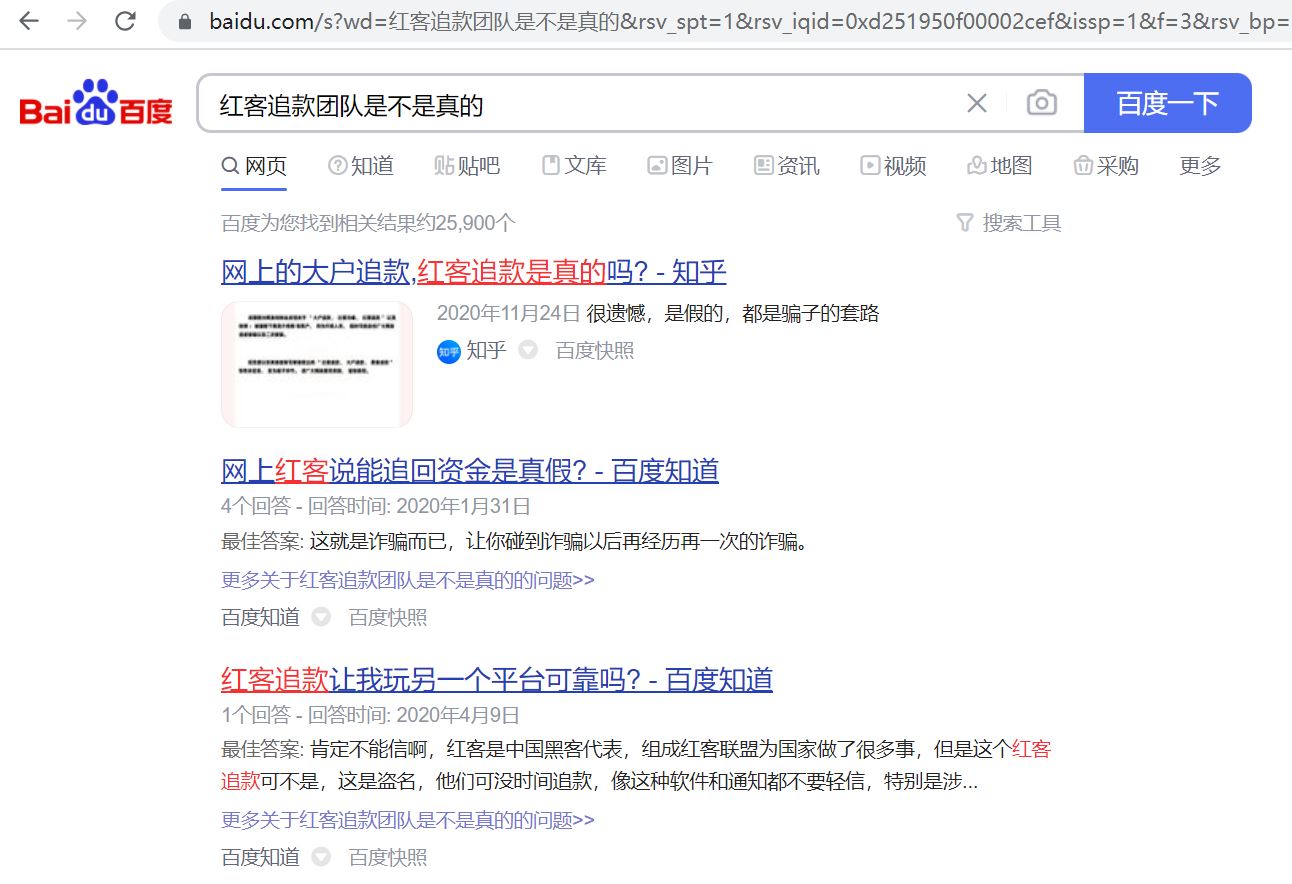Go back using the browser back arrow

[x=29, y=20]
